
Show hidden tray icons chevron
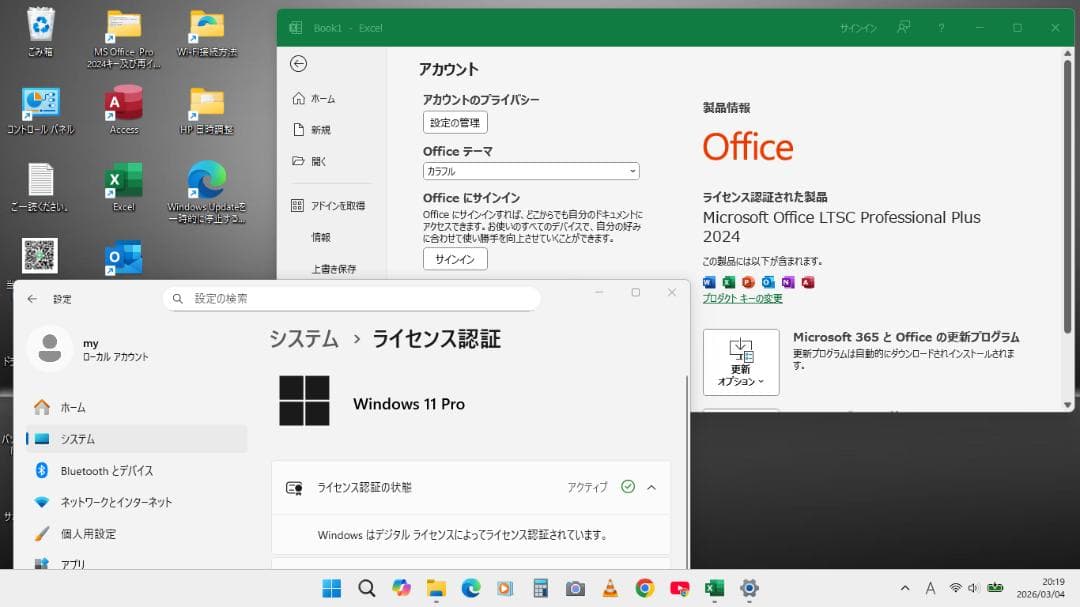click(905, 588)
